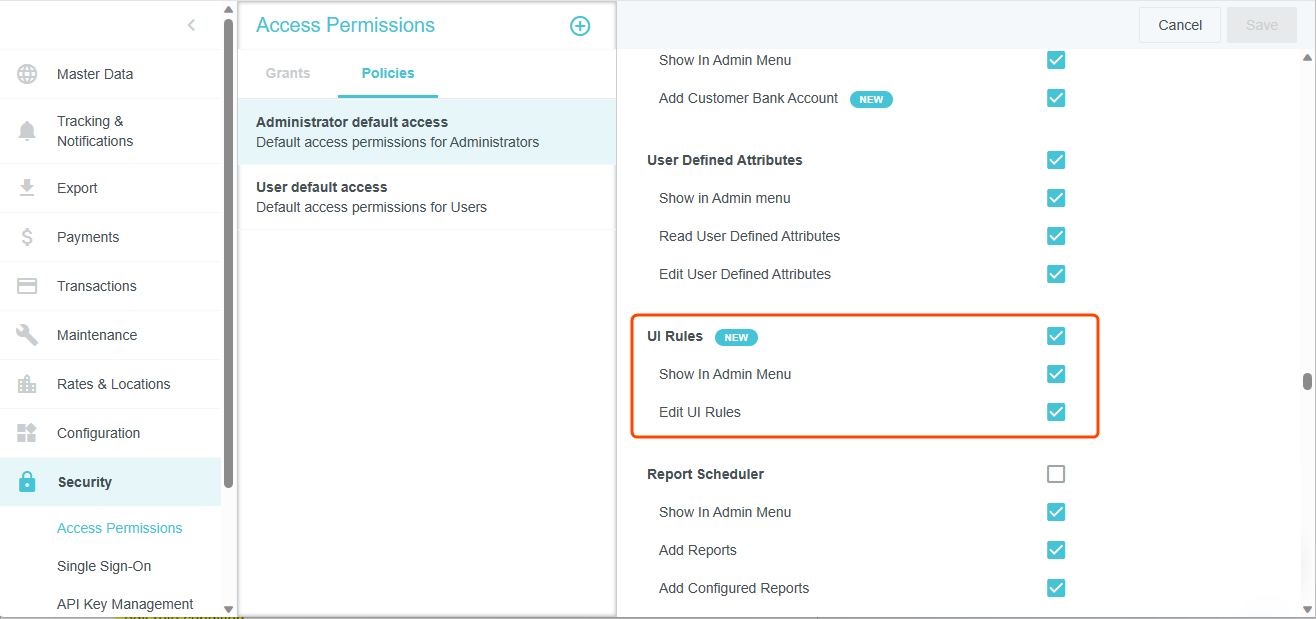Disable Edit UI Rules permission
This screenshot has height=619, width=1316.
1056,411
